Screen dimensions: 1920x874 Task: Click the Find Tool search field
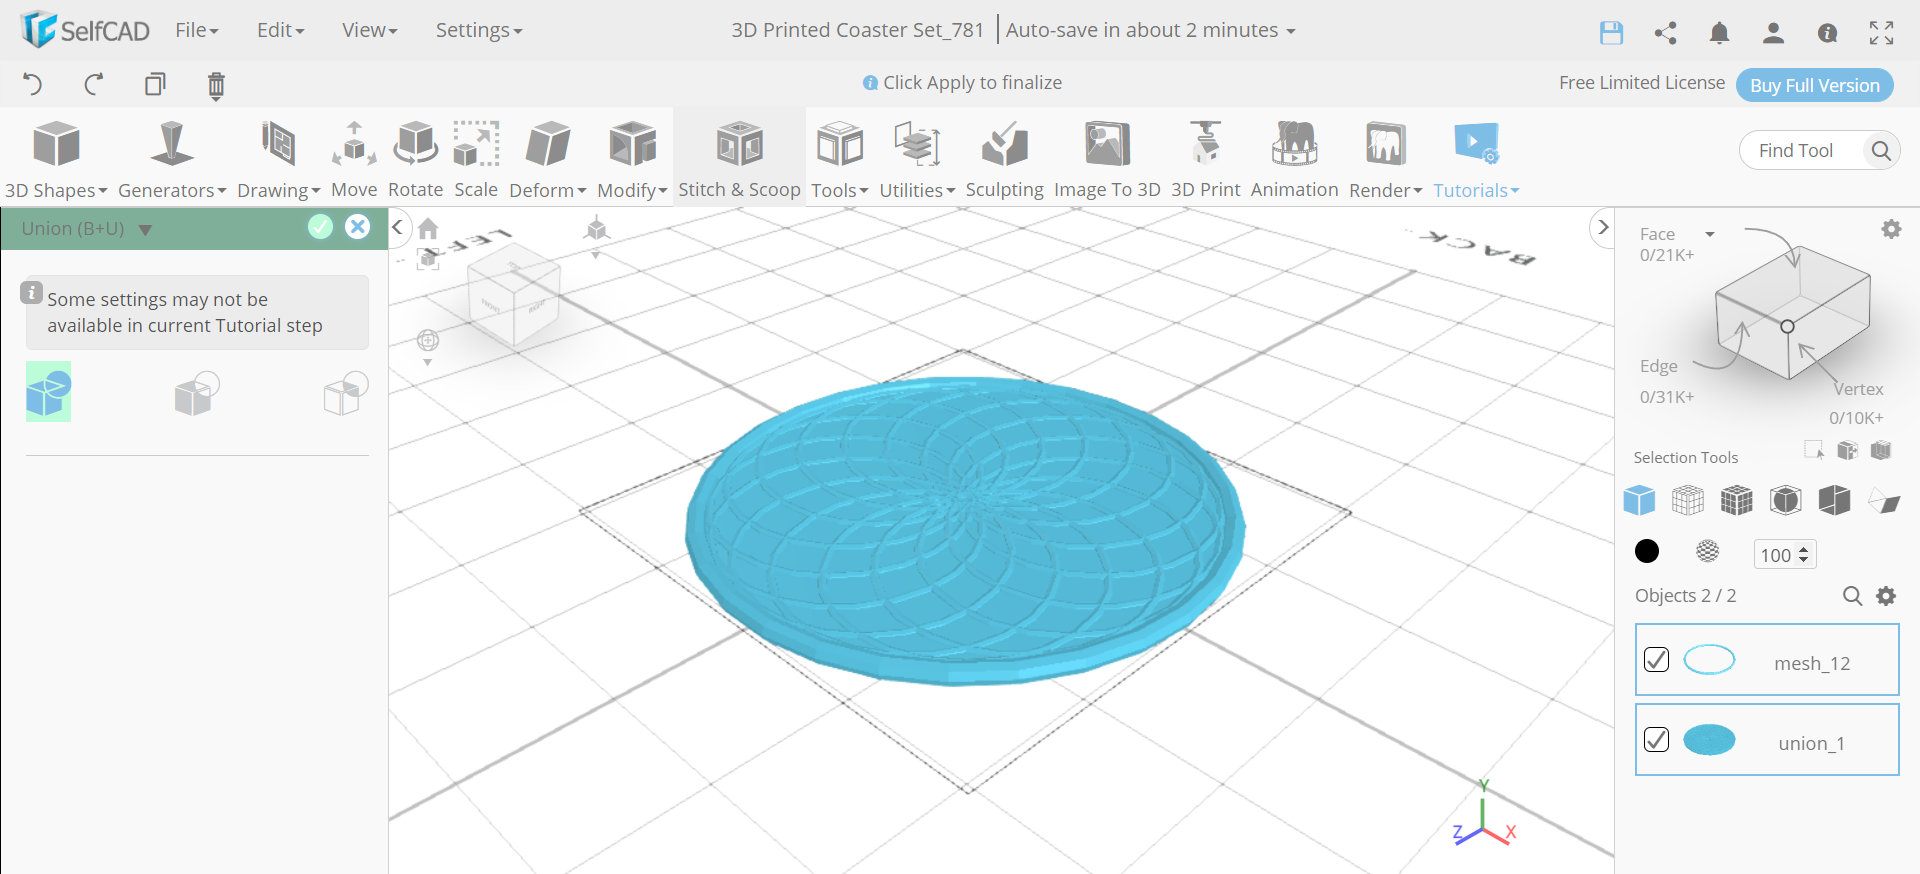1819,151
